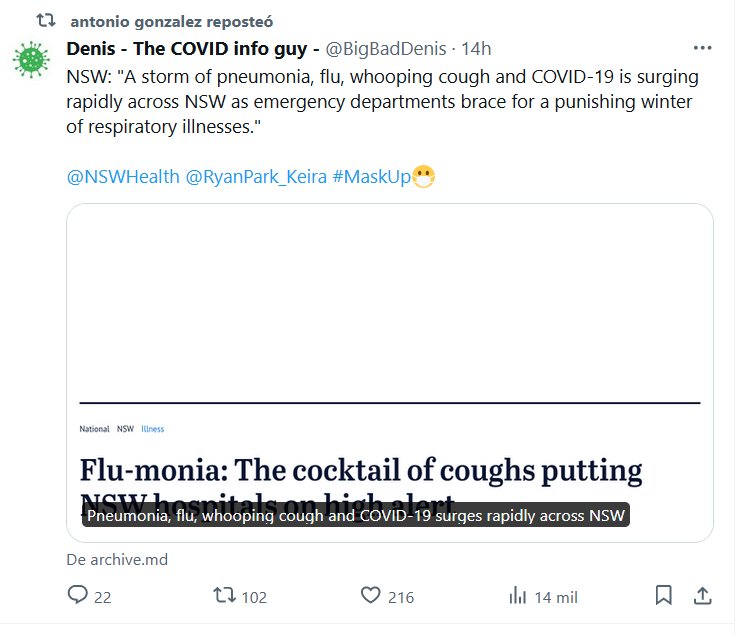
Task: Repost this tweet using the retweet icon
Action: [x=226, y=596]
